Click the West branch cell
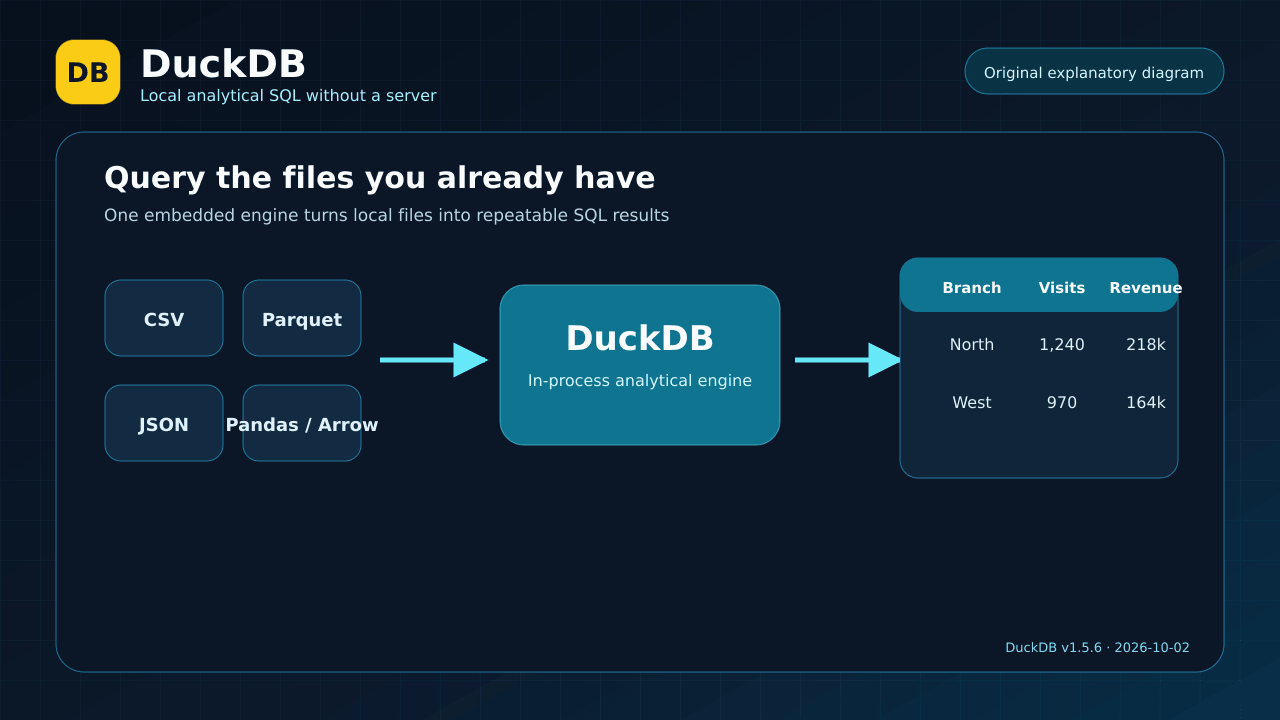Viewport: 1280px width, 720px height. click(972, 403)
